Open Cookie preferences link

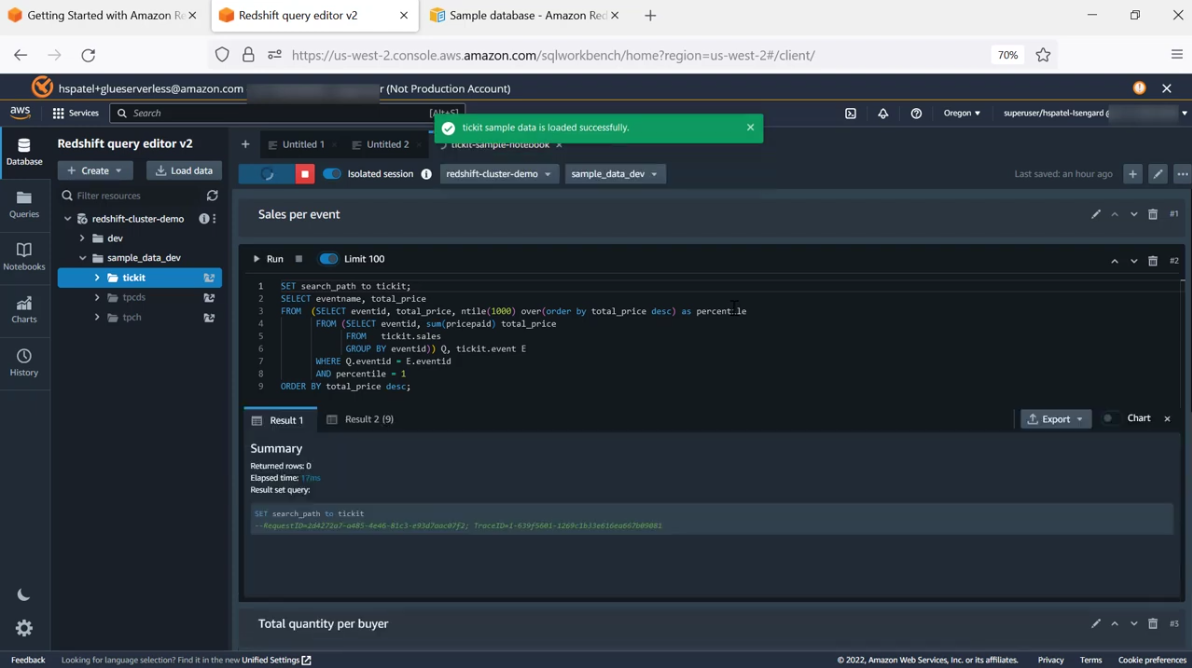pos(1152,660)
